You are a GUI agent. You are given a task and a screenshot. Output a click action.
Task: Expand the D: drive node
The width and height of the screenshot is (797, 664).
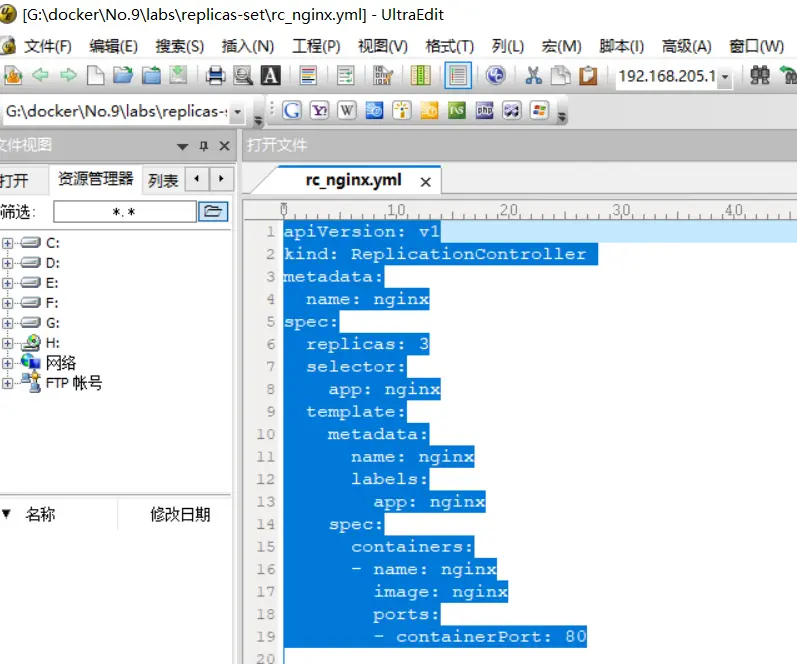[7, 263]
